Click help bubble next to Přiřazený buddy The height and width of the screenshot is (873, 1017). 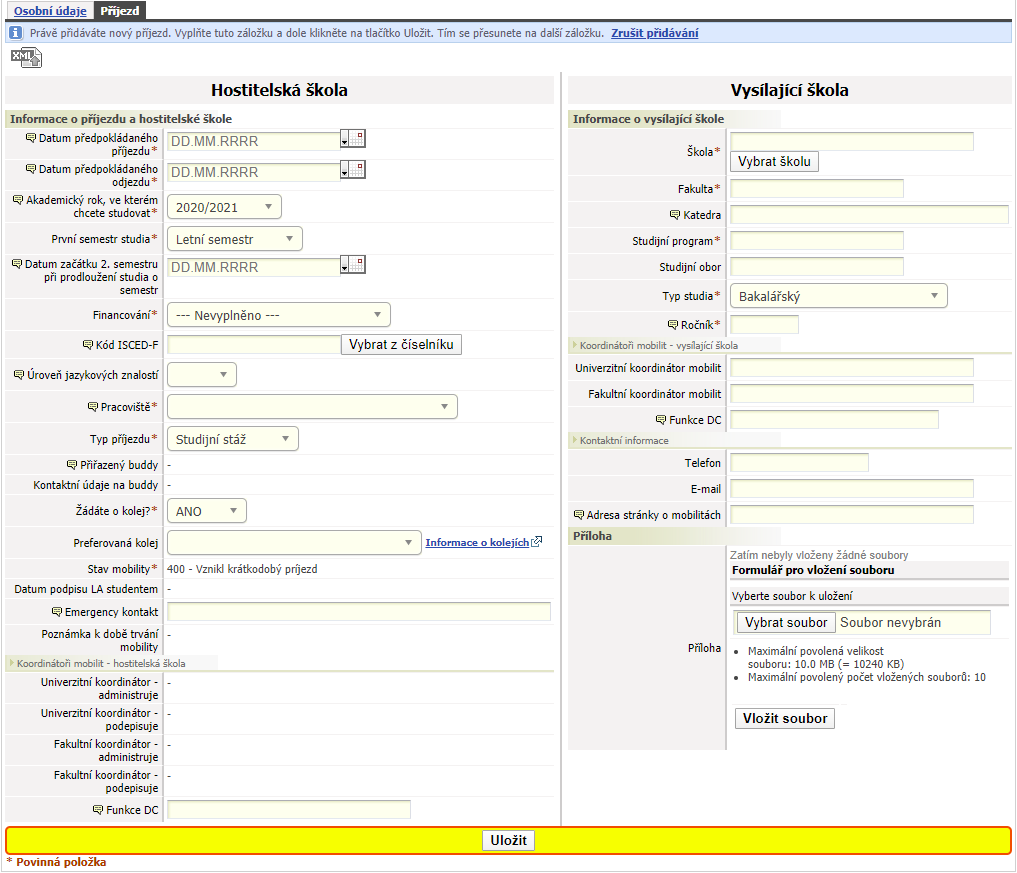(x=72, y=464)
